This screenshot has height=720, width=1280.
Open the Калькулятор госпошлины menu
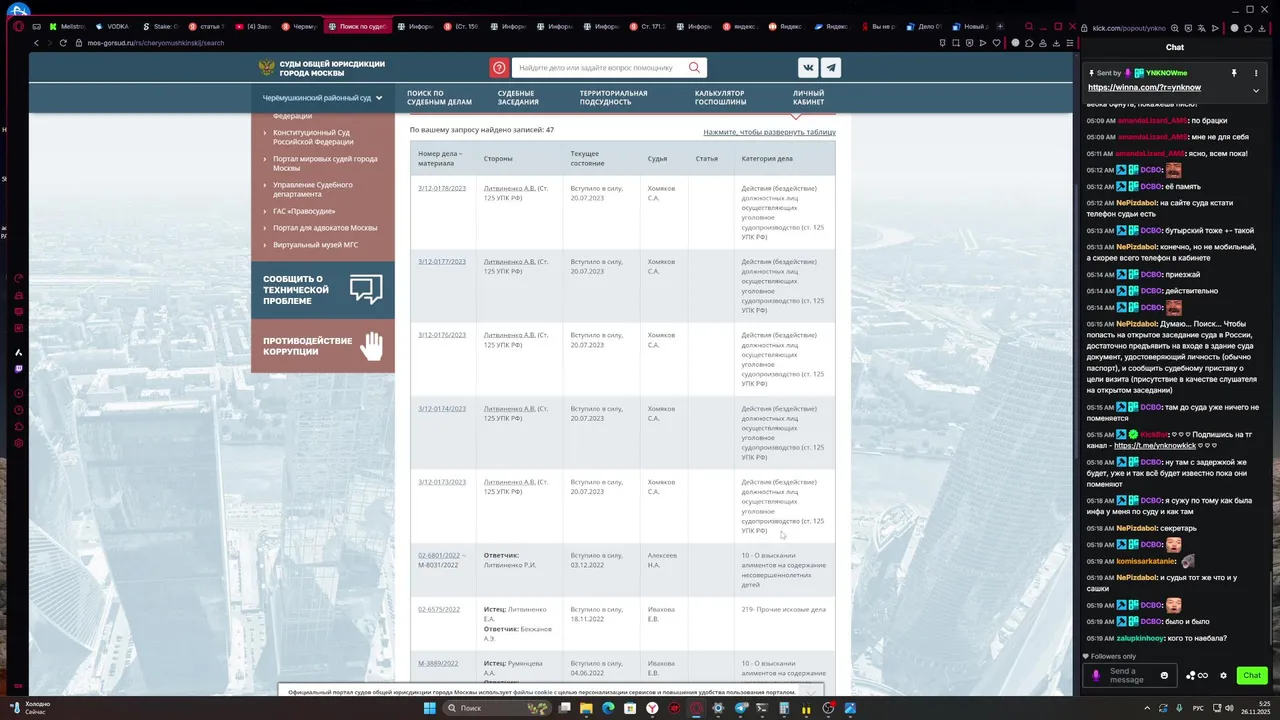[721, 98]
